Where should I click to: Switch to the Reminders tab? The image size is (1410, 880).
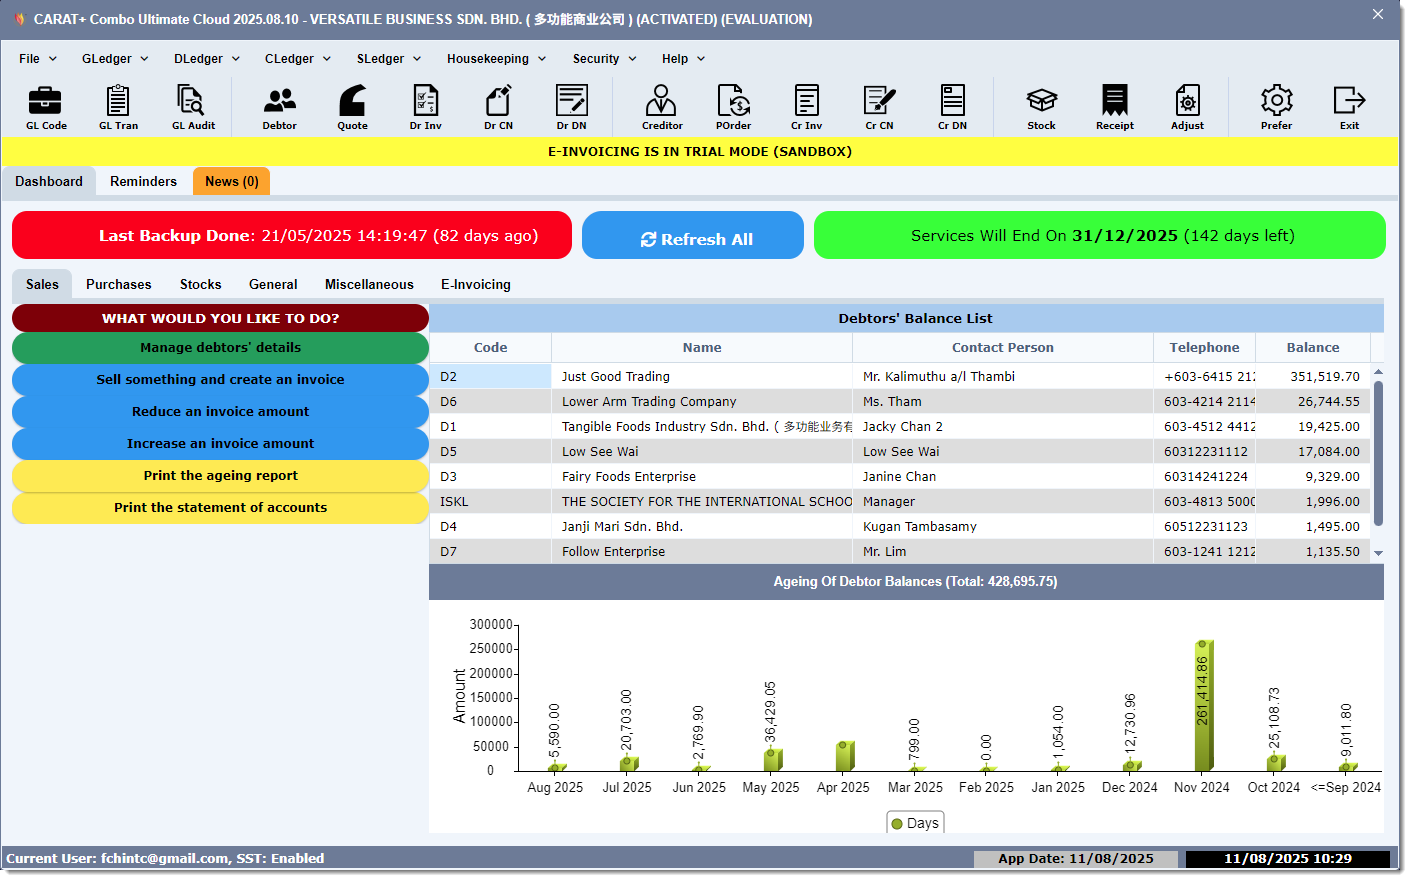143,182
